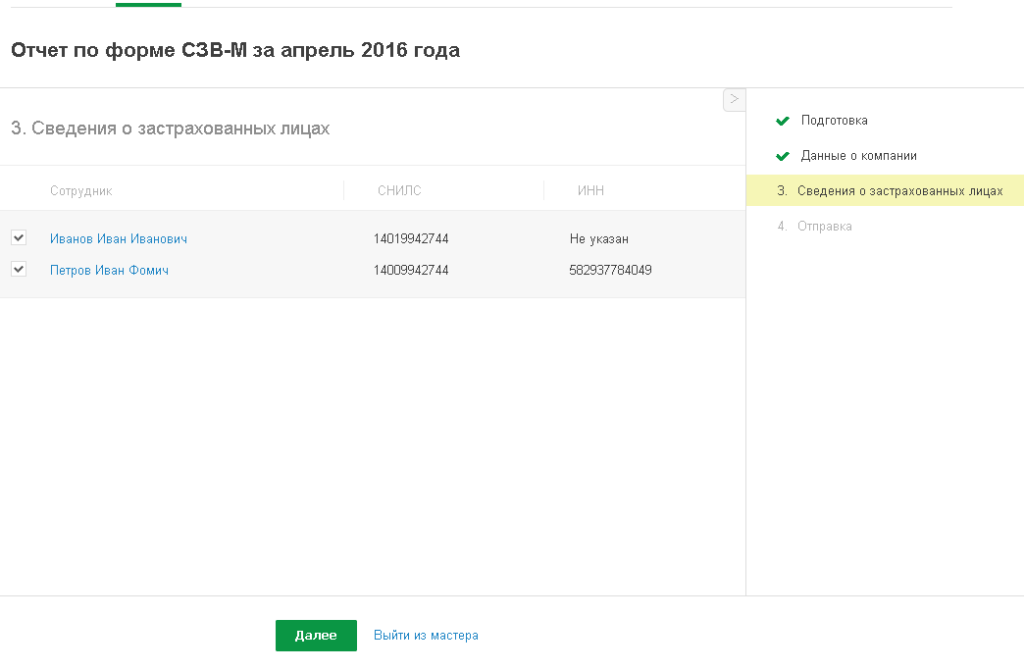Click the green checkmark beside Данные о компании
Image resolution: width=1024 pixels, height=669 pixels.
pyautogui.click(x=783, y=156)
